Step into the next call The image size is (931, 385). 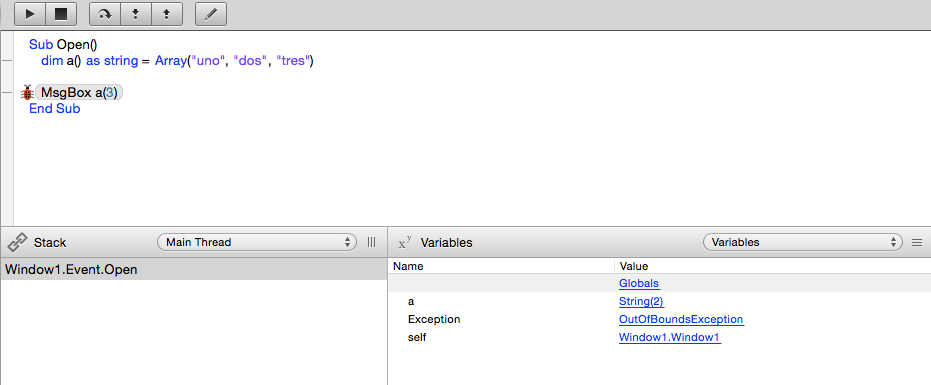pyautogui.click(x=136, y=14)
